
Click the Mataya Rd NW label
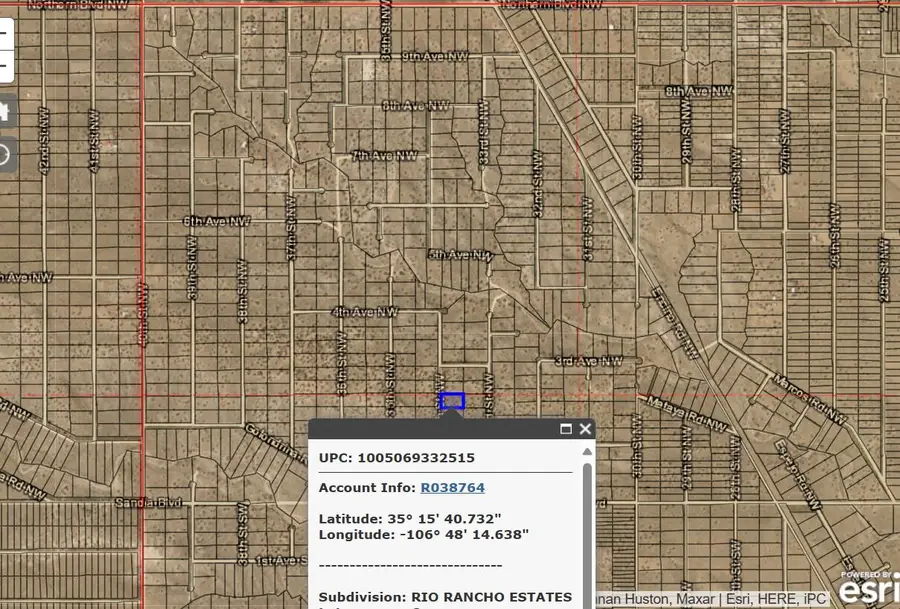pyautogui.click(x=686, y=413)
